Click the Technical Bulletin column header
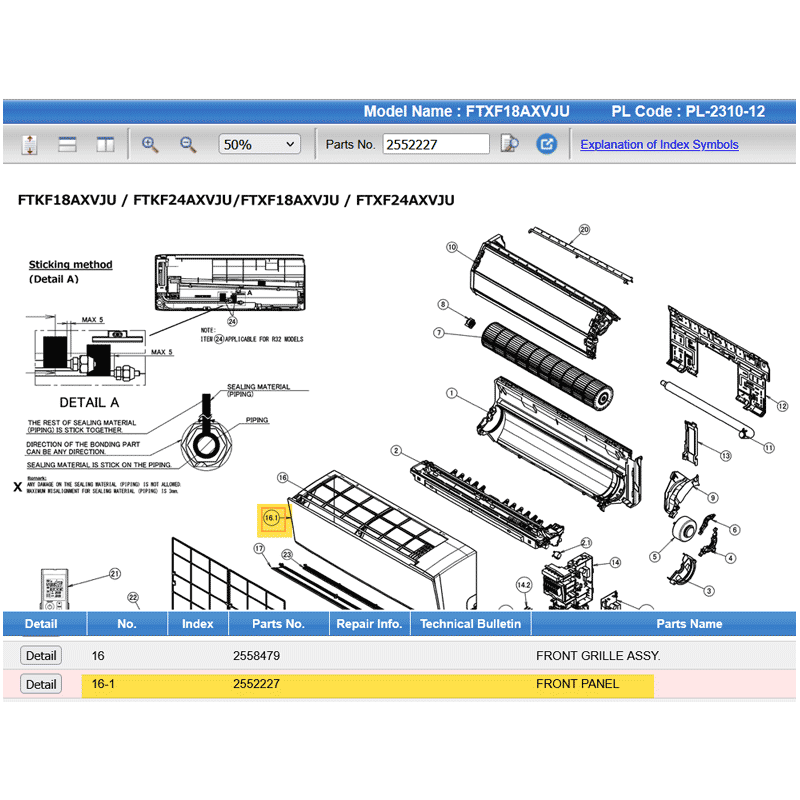 470,624
